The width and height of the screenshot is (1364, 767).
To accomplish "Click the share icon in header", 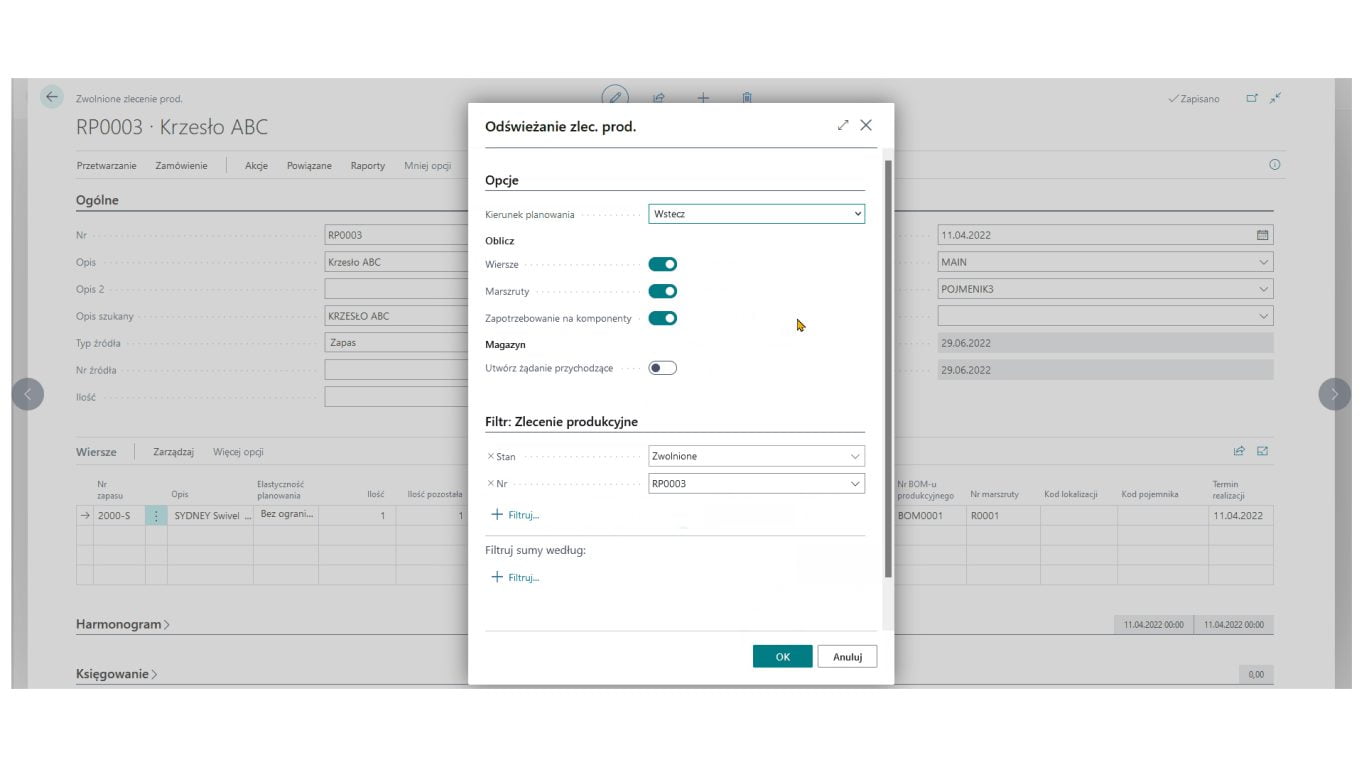I will [659, 98].
